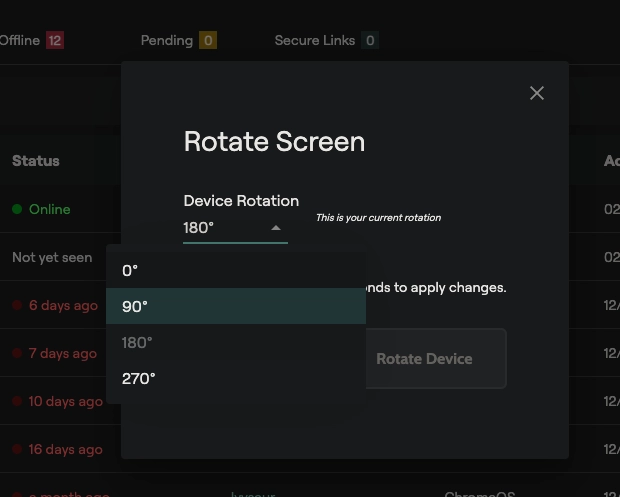The height and width of the screenshot is (497, 620).
Task: Sort by the Status column header
Action: pos(36,160)
